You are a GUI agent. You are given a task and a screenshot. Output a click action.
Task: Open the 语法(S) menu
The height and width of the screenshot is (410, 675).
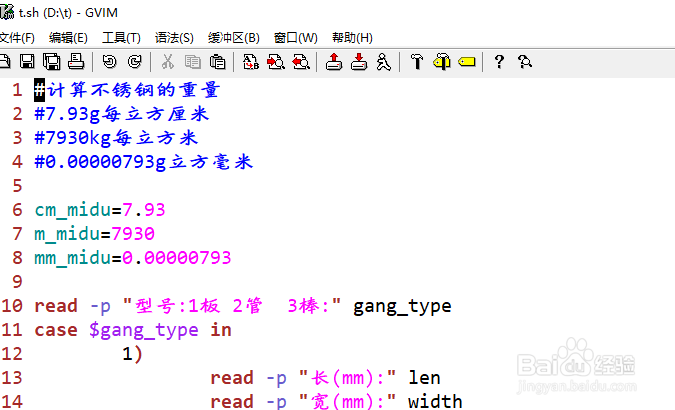click(174, 38)
